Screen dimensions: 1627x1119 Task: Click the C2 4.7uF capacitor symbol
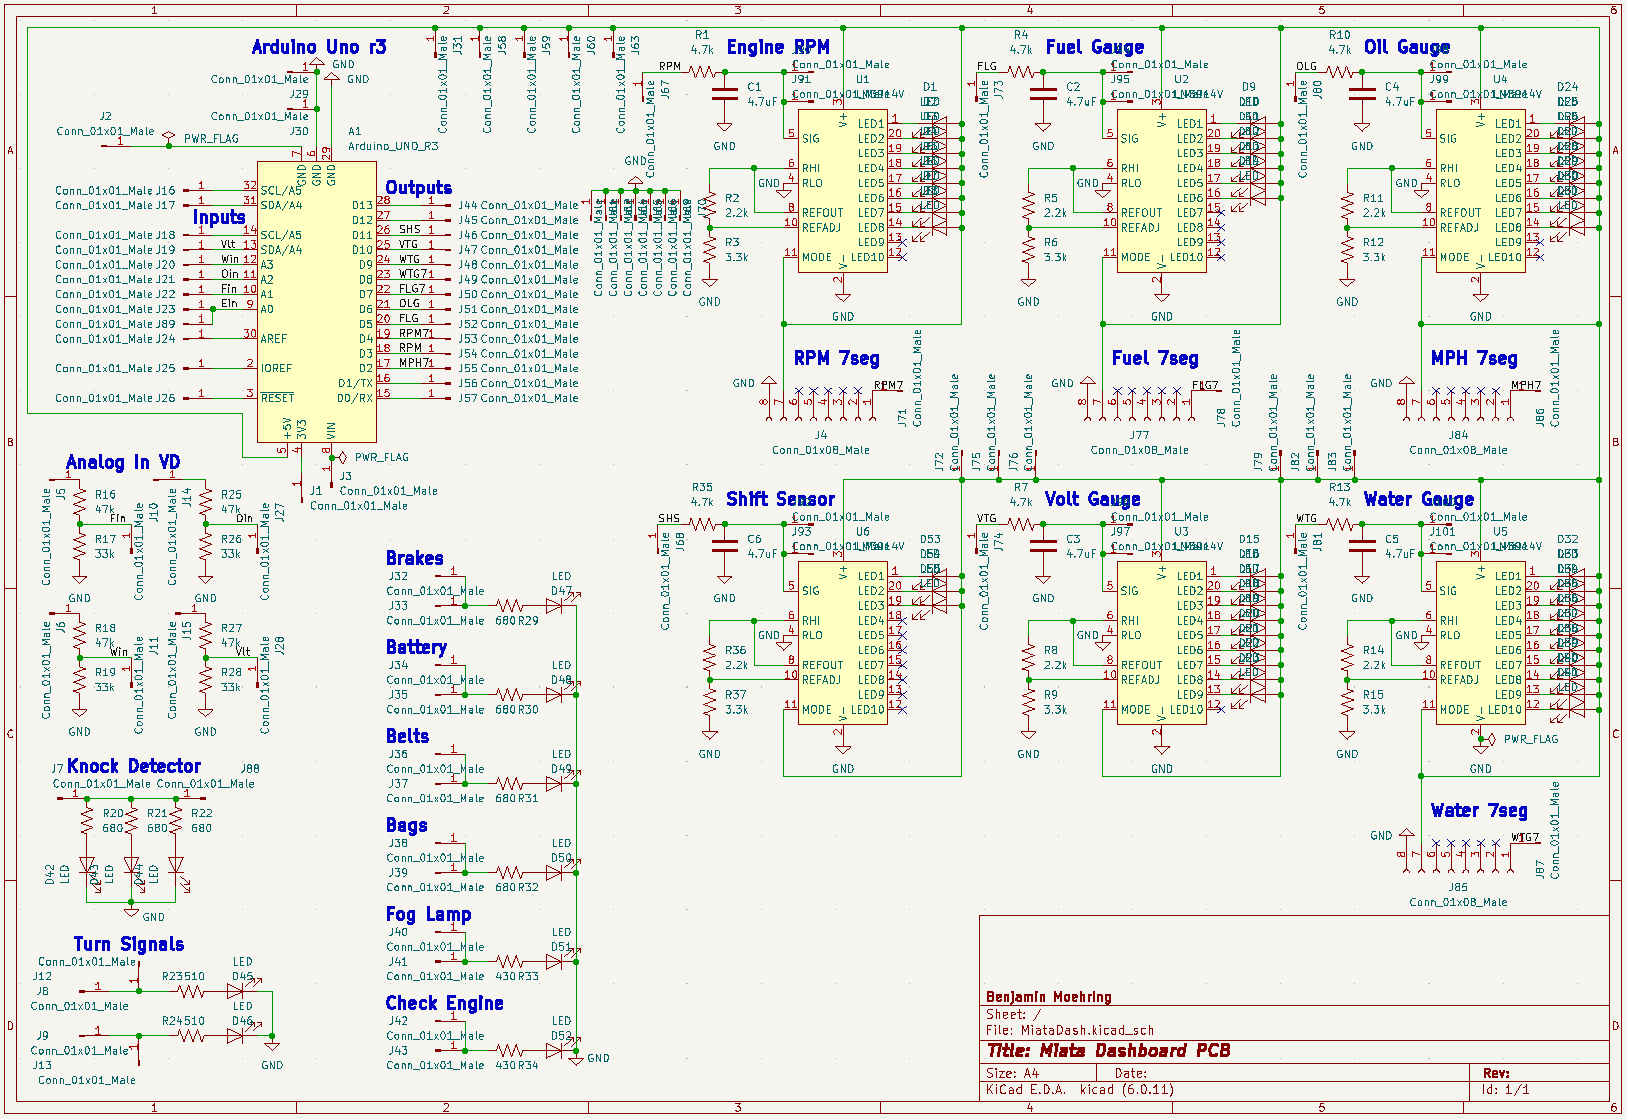1043,94
